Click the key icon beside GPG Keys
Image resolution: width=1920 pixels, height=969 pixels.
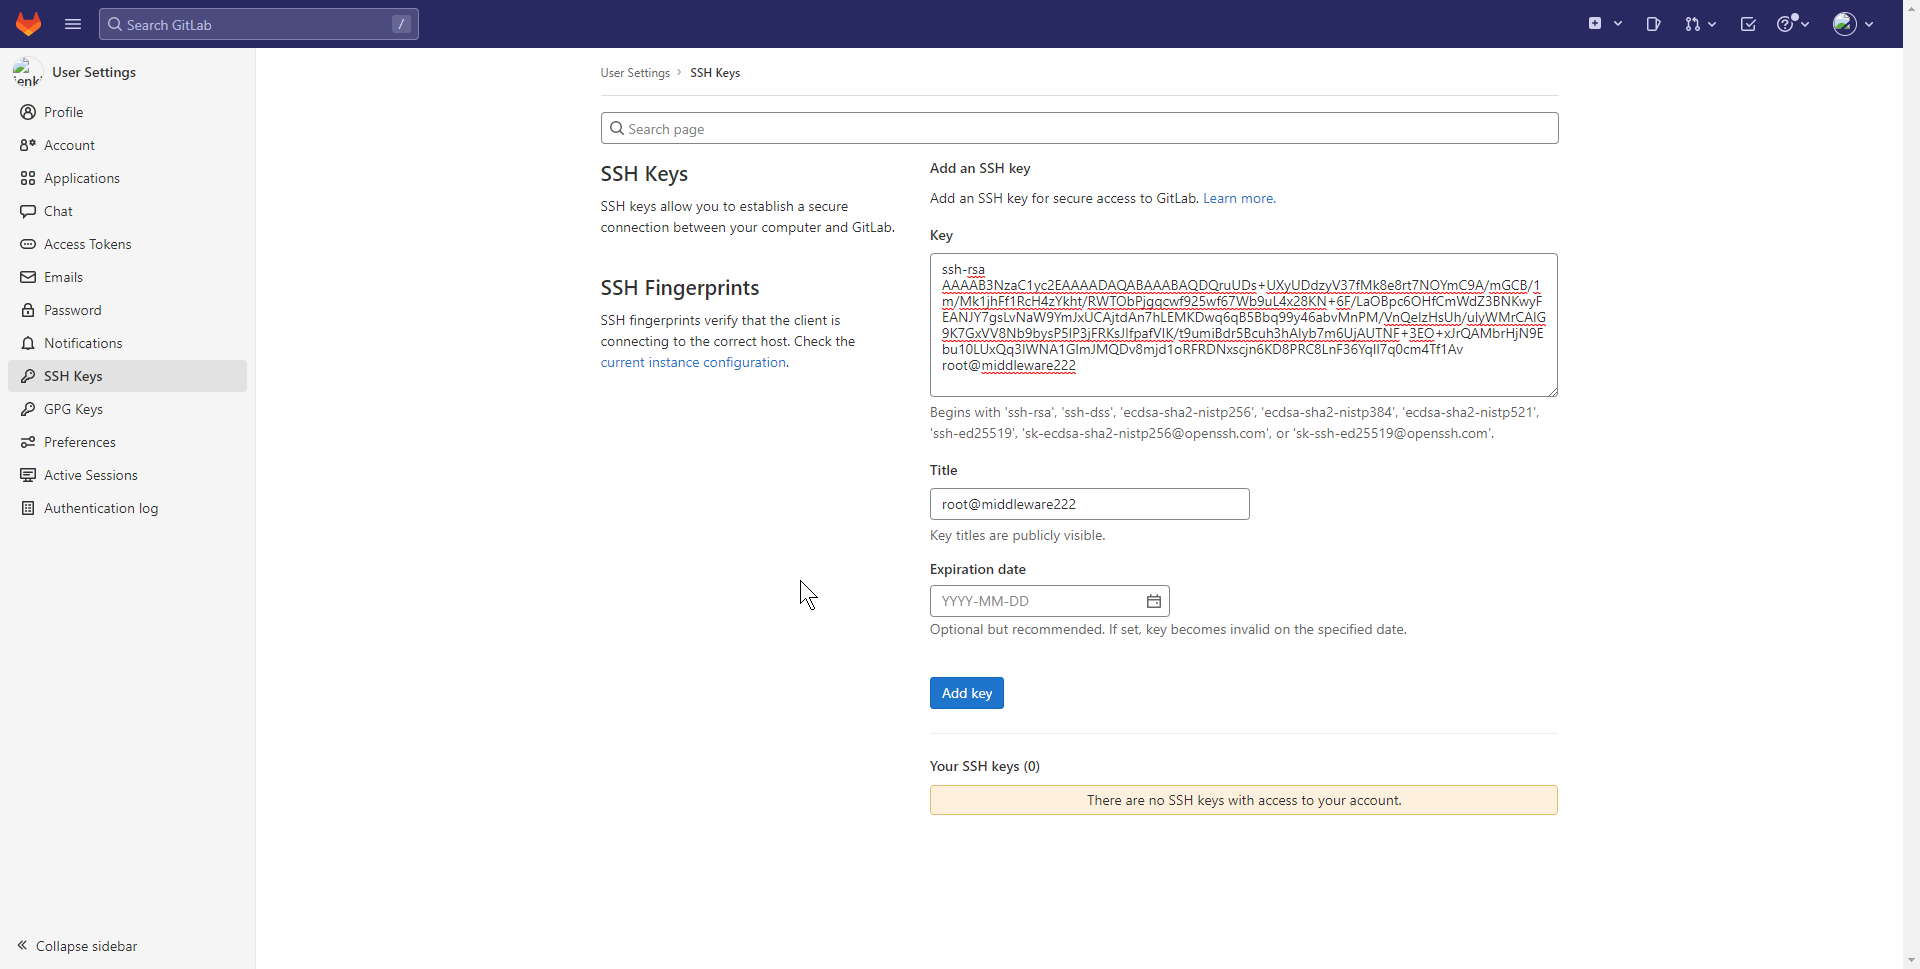(28, 409)
